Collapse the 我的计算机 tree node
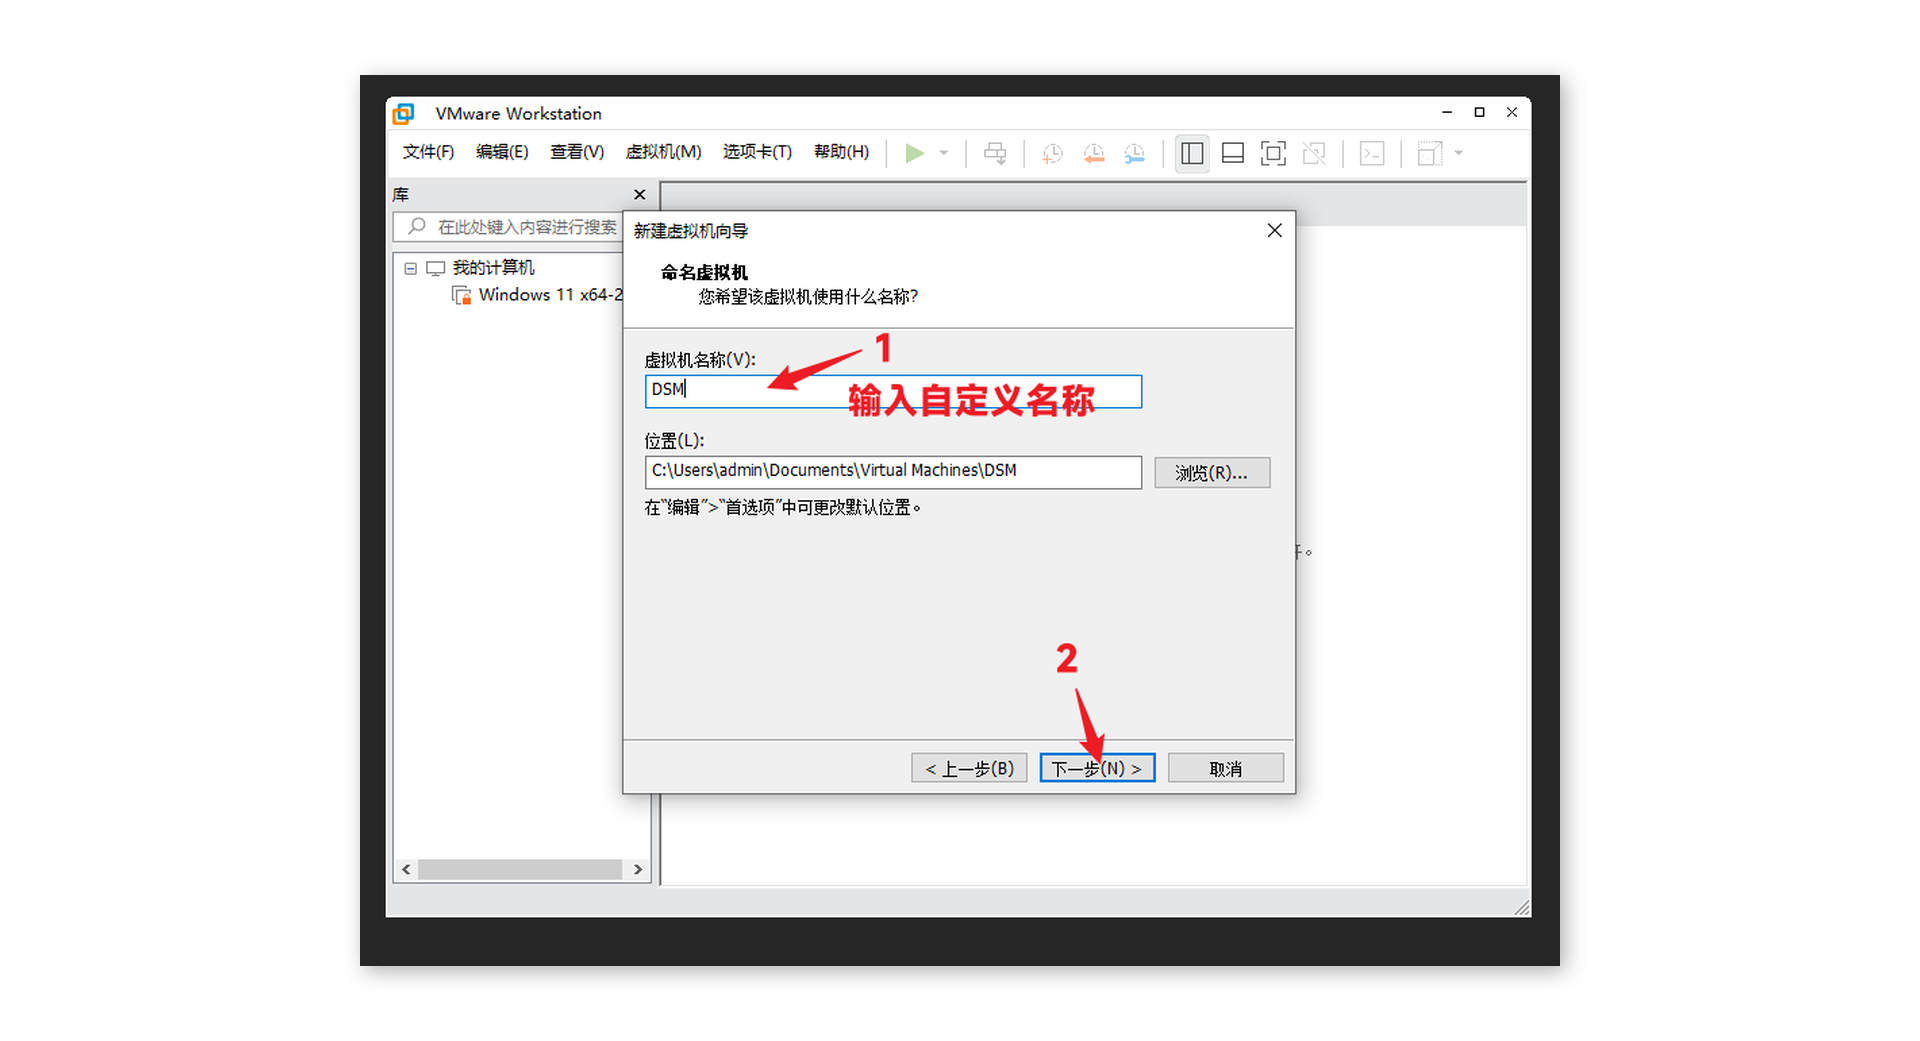Screen dimensions: 1920x1041 [x=410, y=268]
